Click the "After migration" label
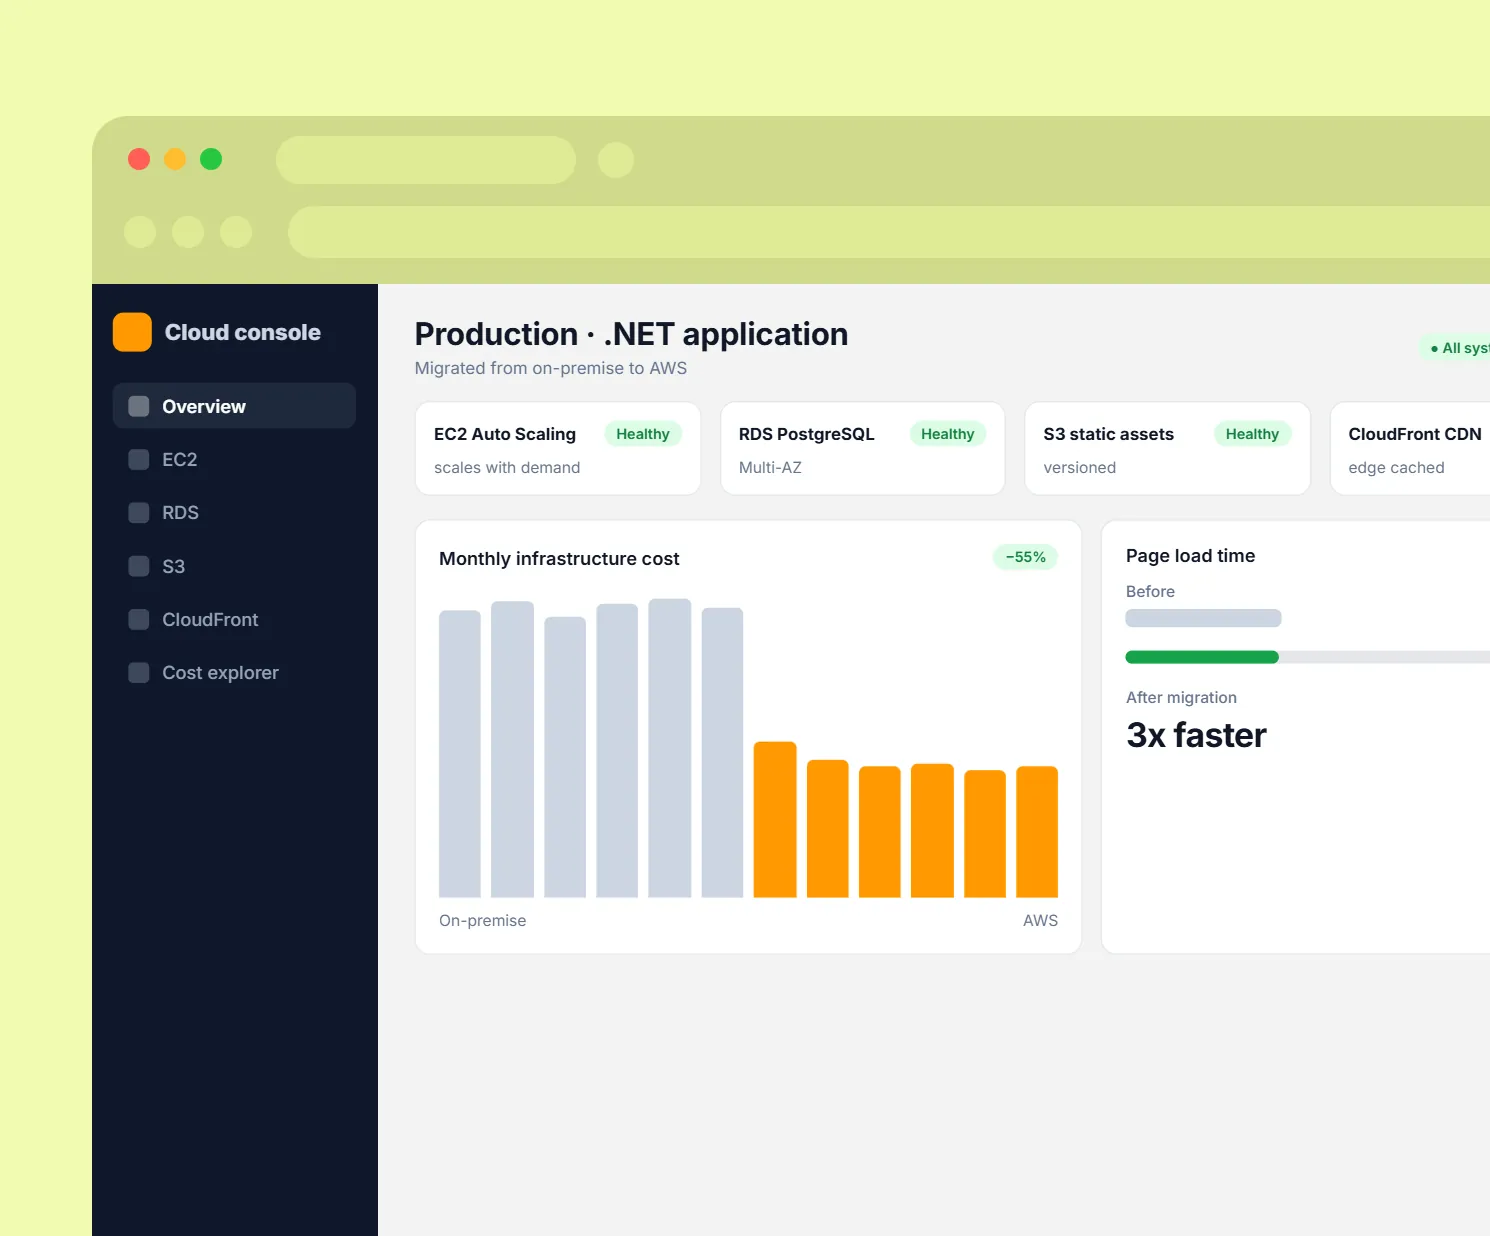1490x1236 pixels. [1181, 697]
